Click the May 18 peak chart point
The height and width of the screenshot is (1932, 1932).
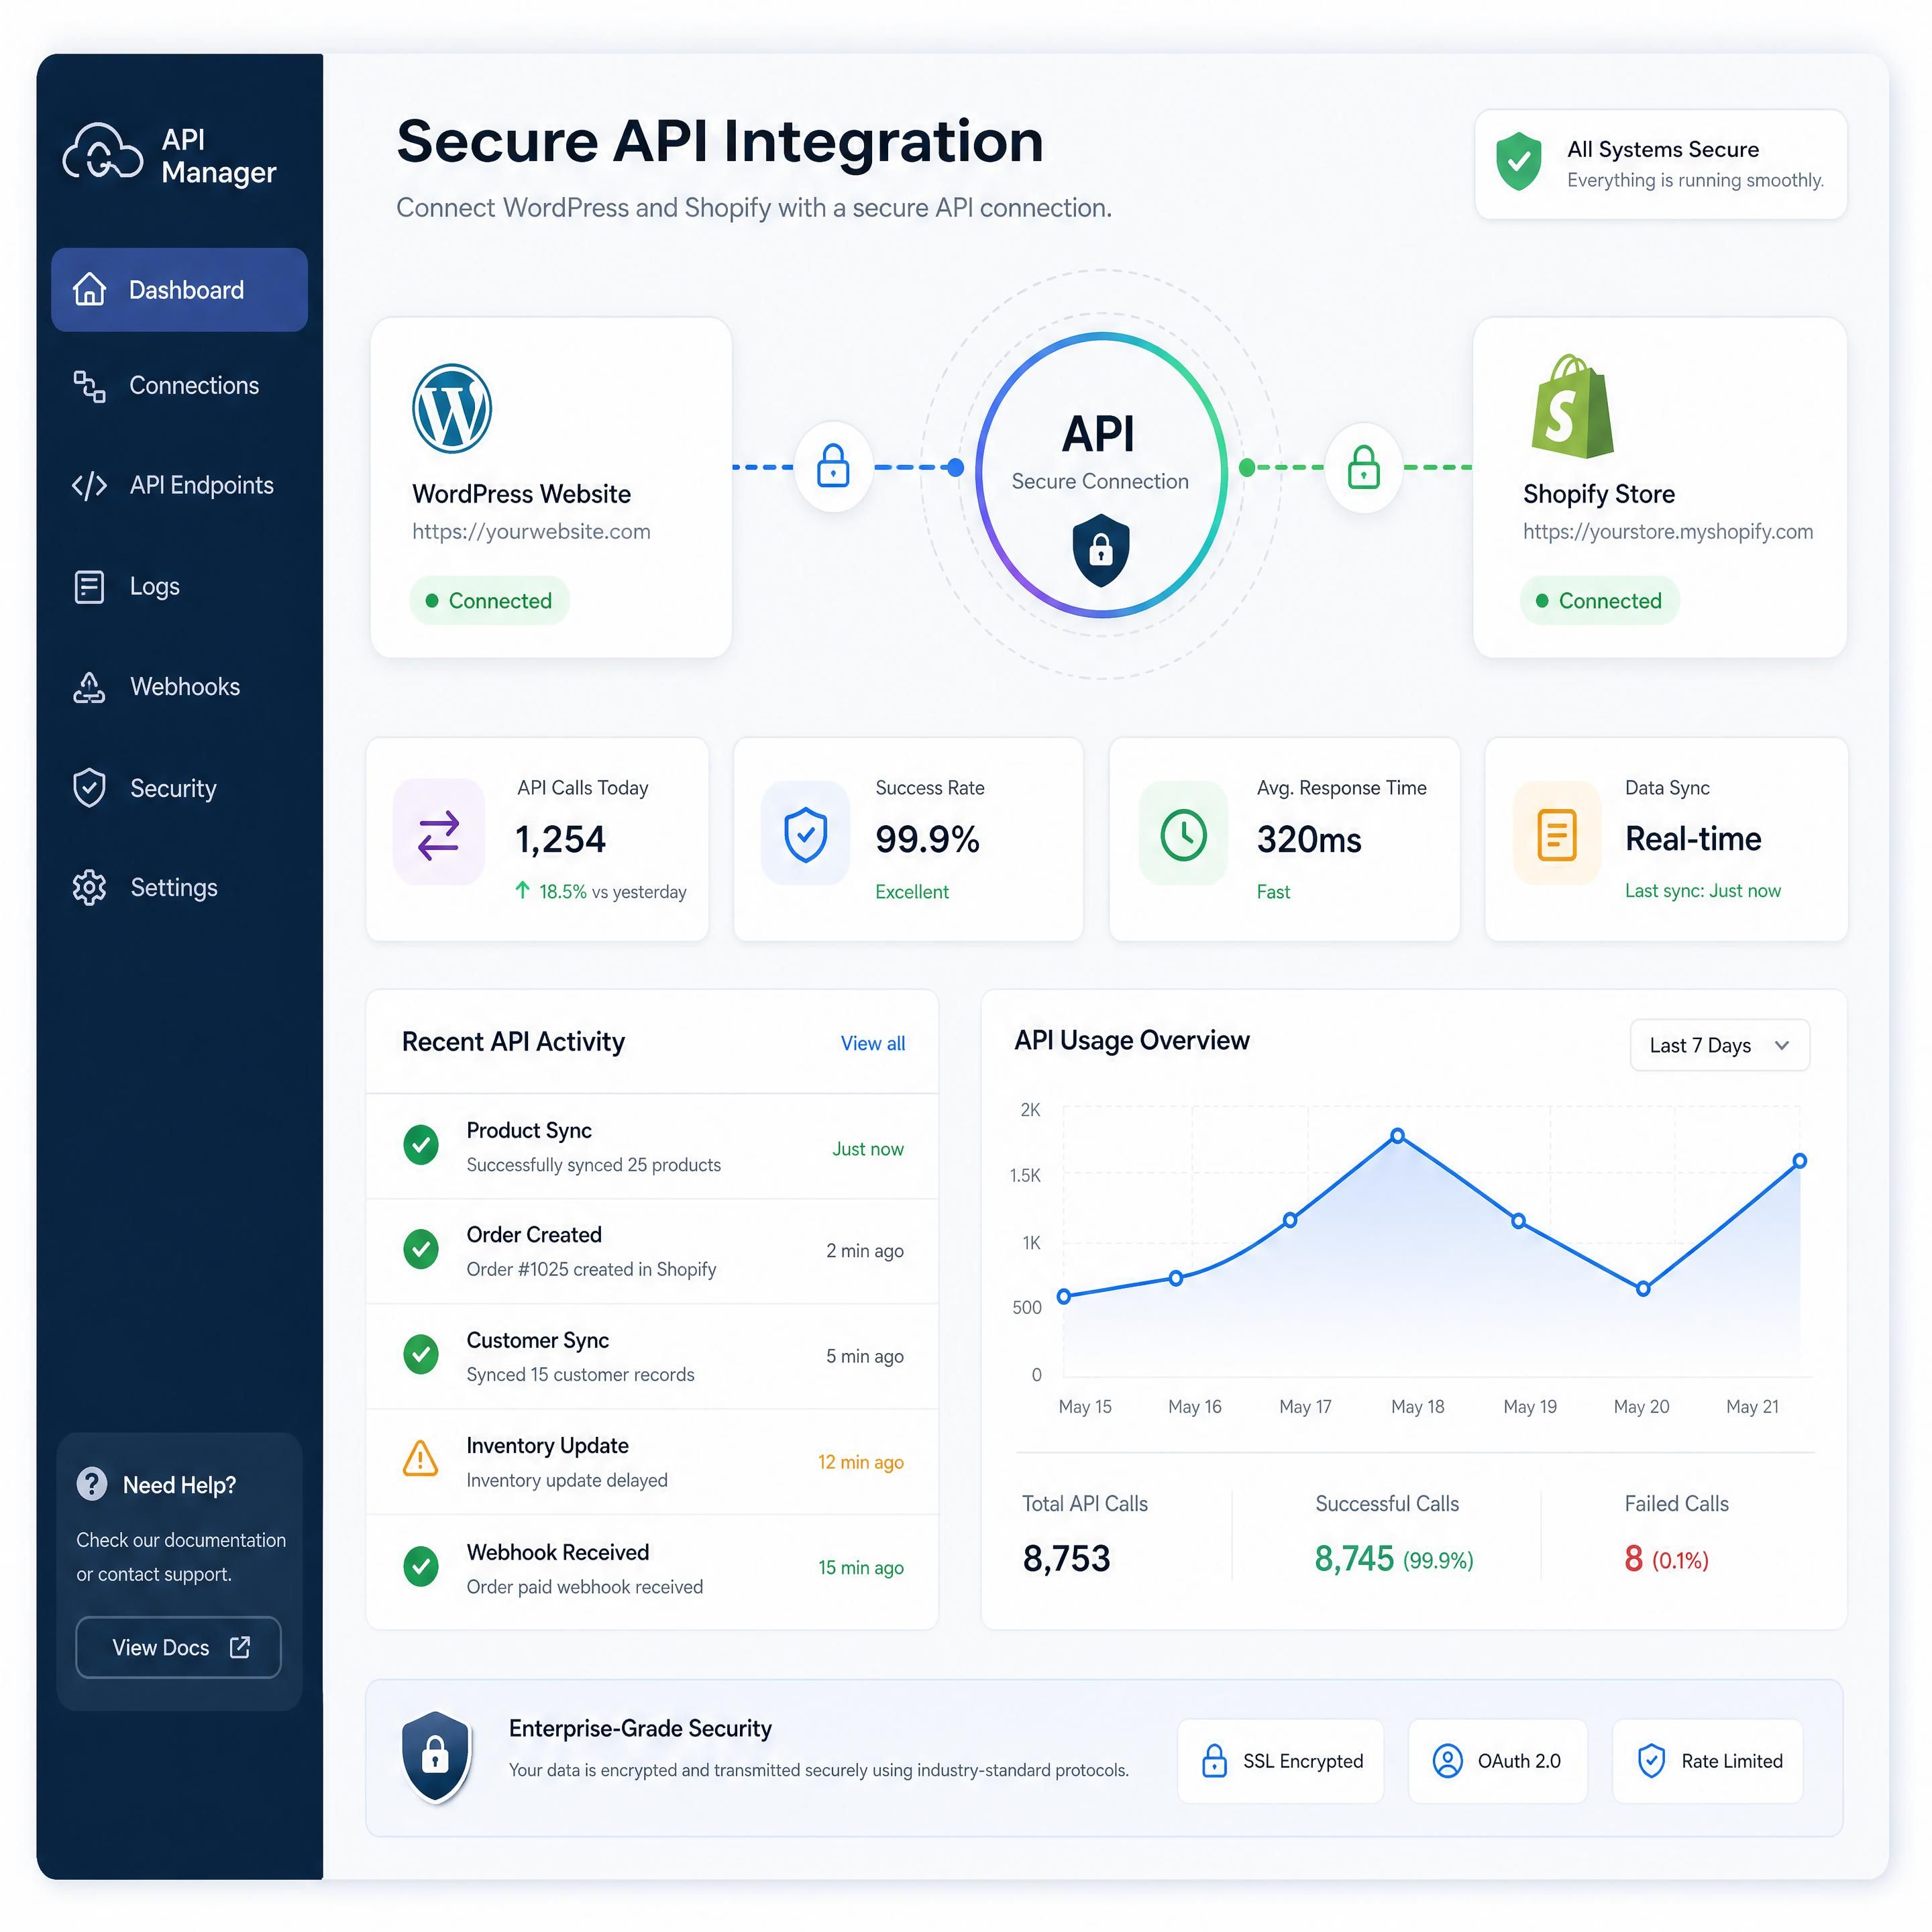1398,1135
